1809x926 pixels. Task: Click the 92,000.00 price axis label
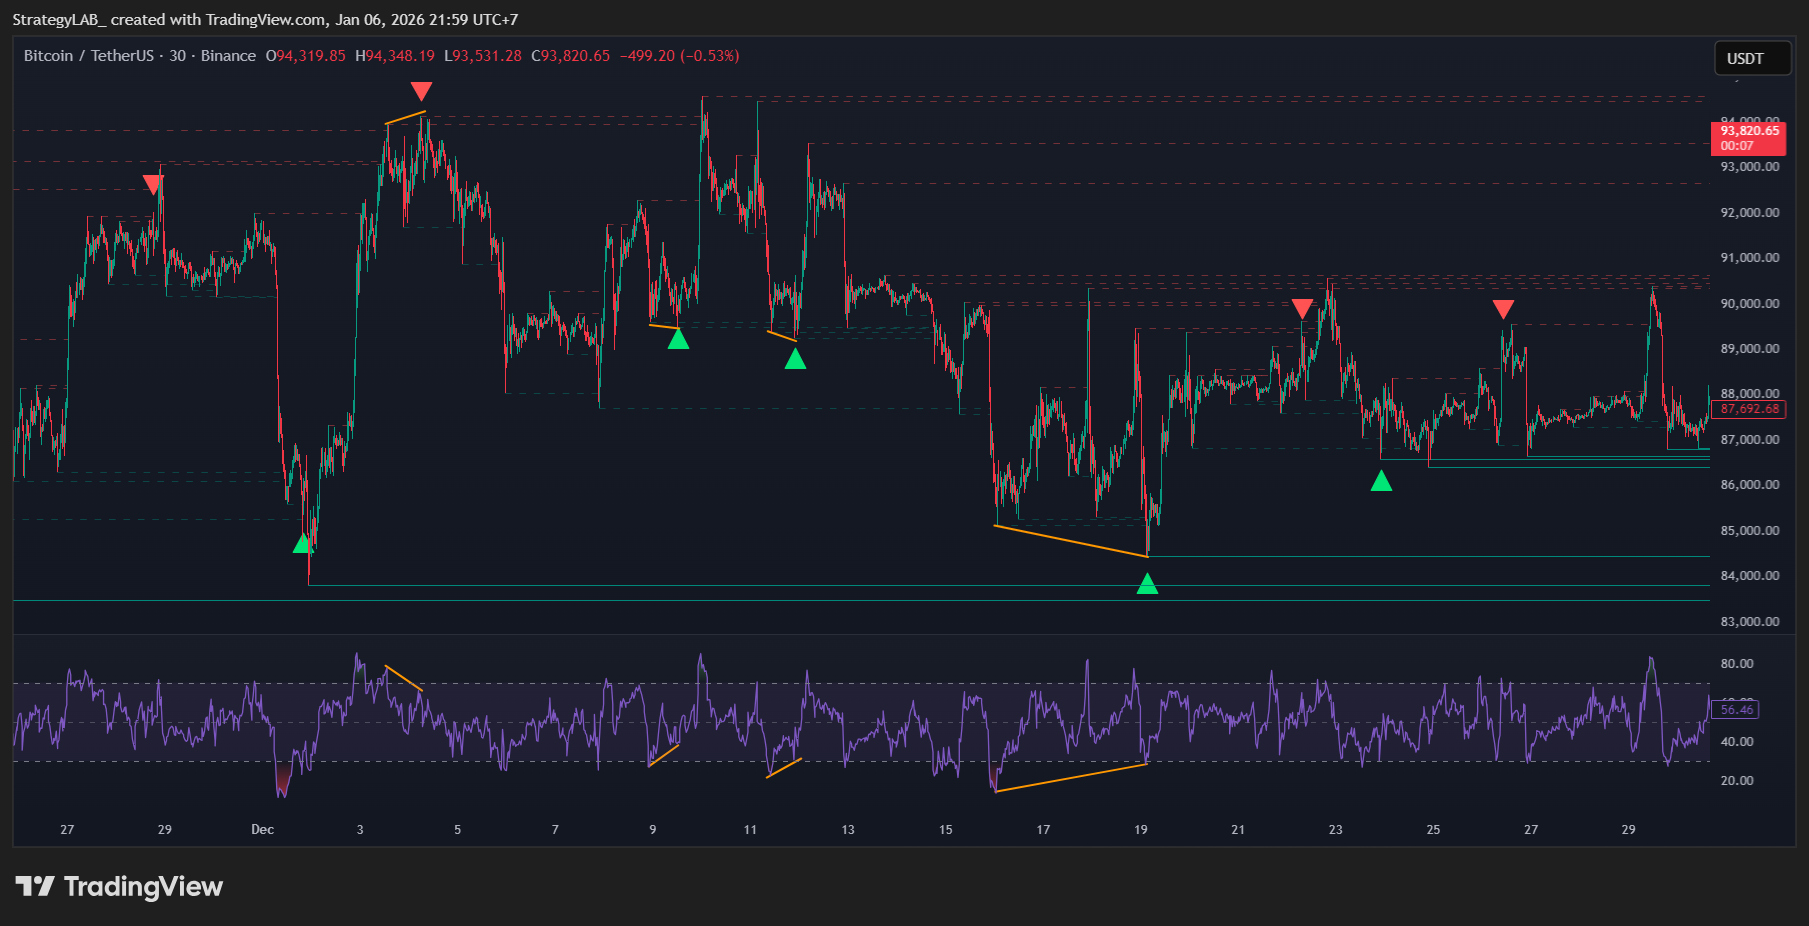click(1749, 212)
